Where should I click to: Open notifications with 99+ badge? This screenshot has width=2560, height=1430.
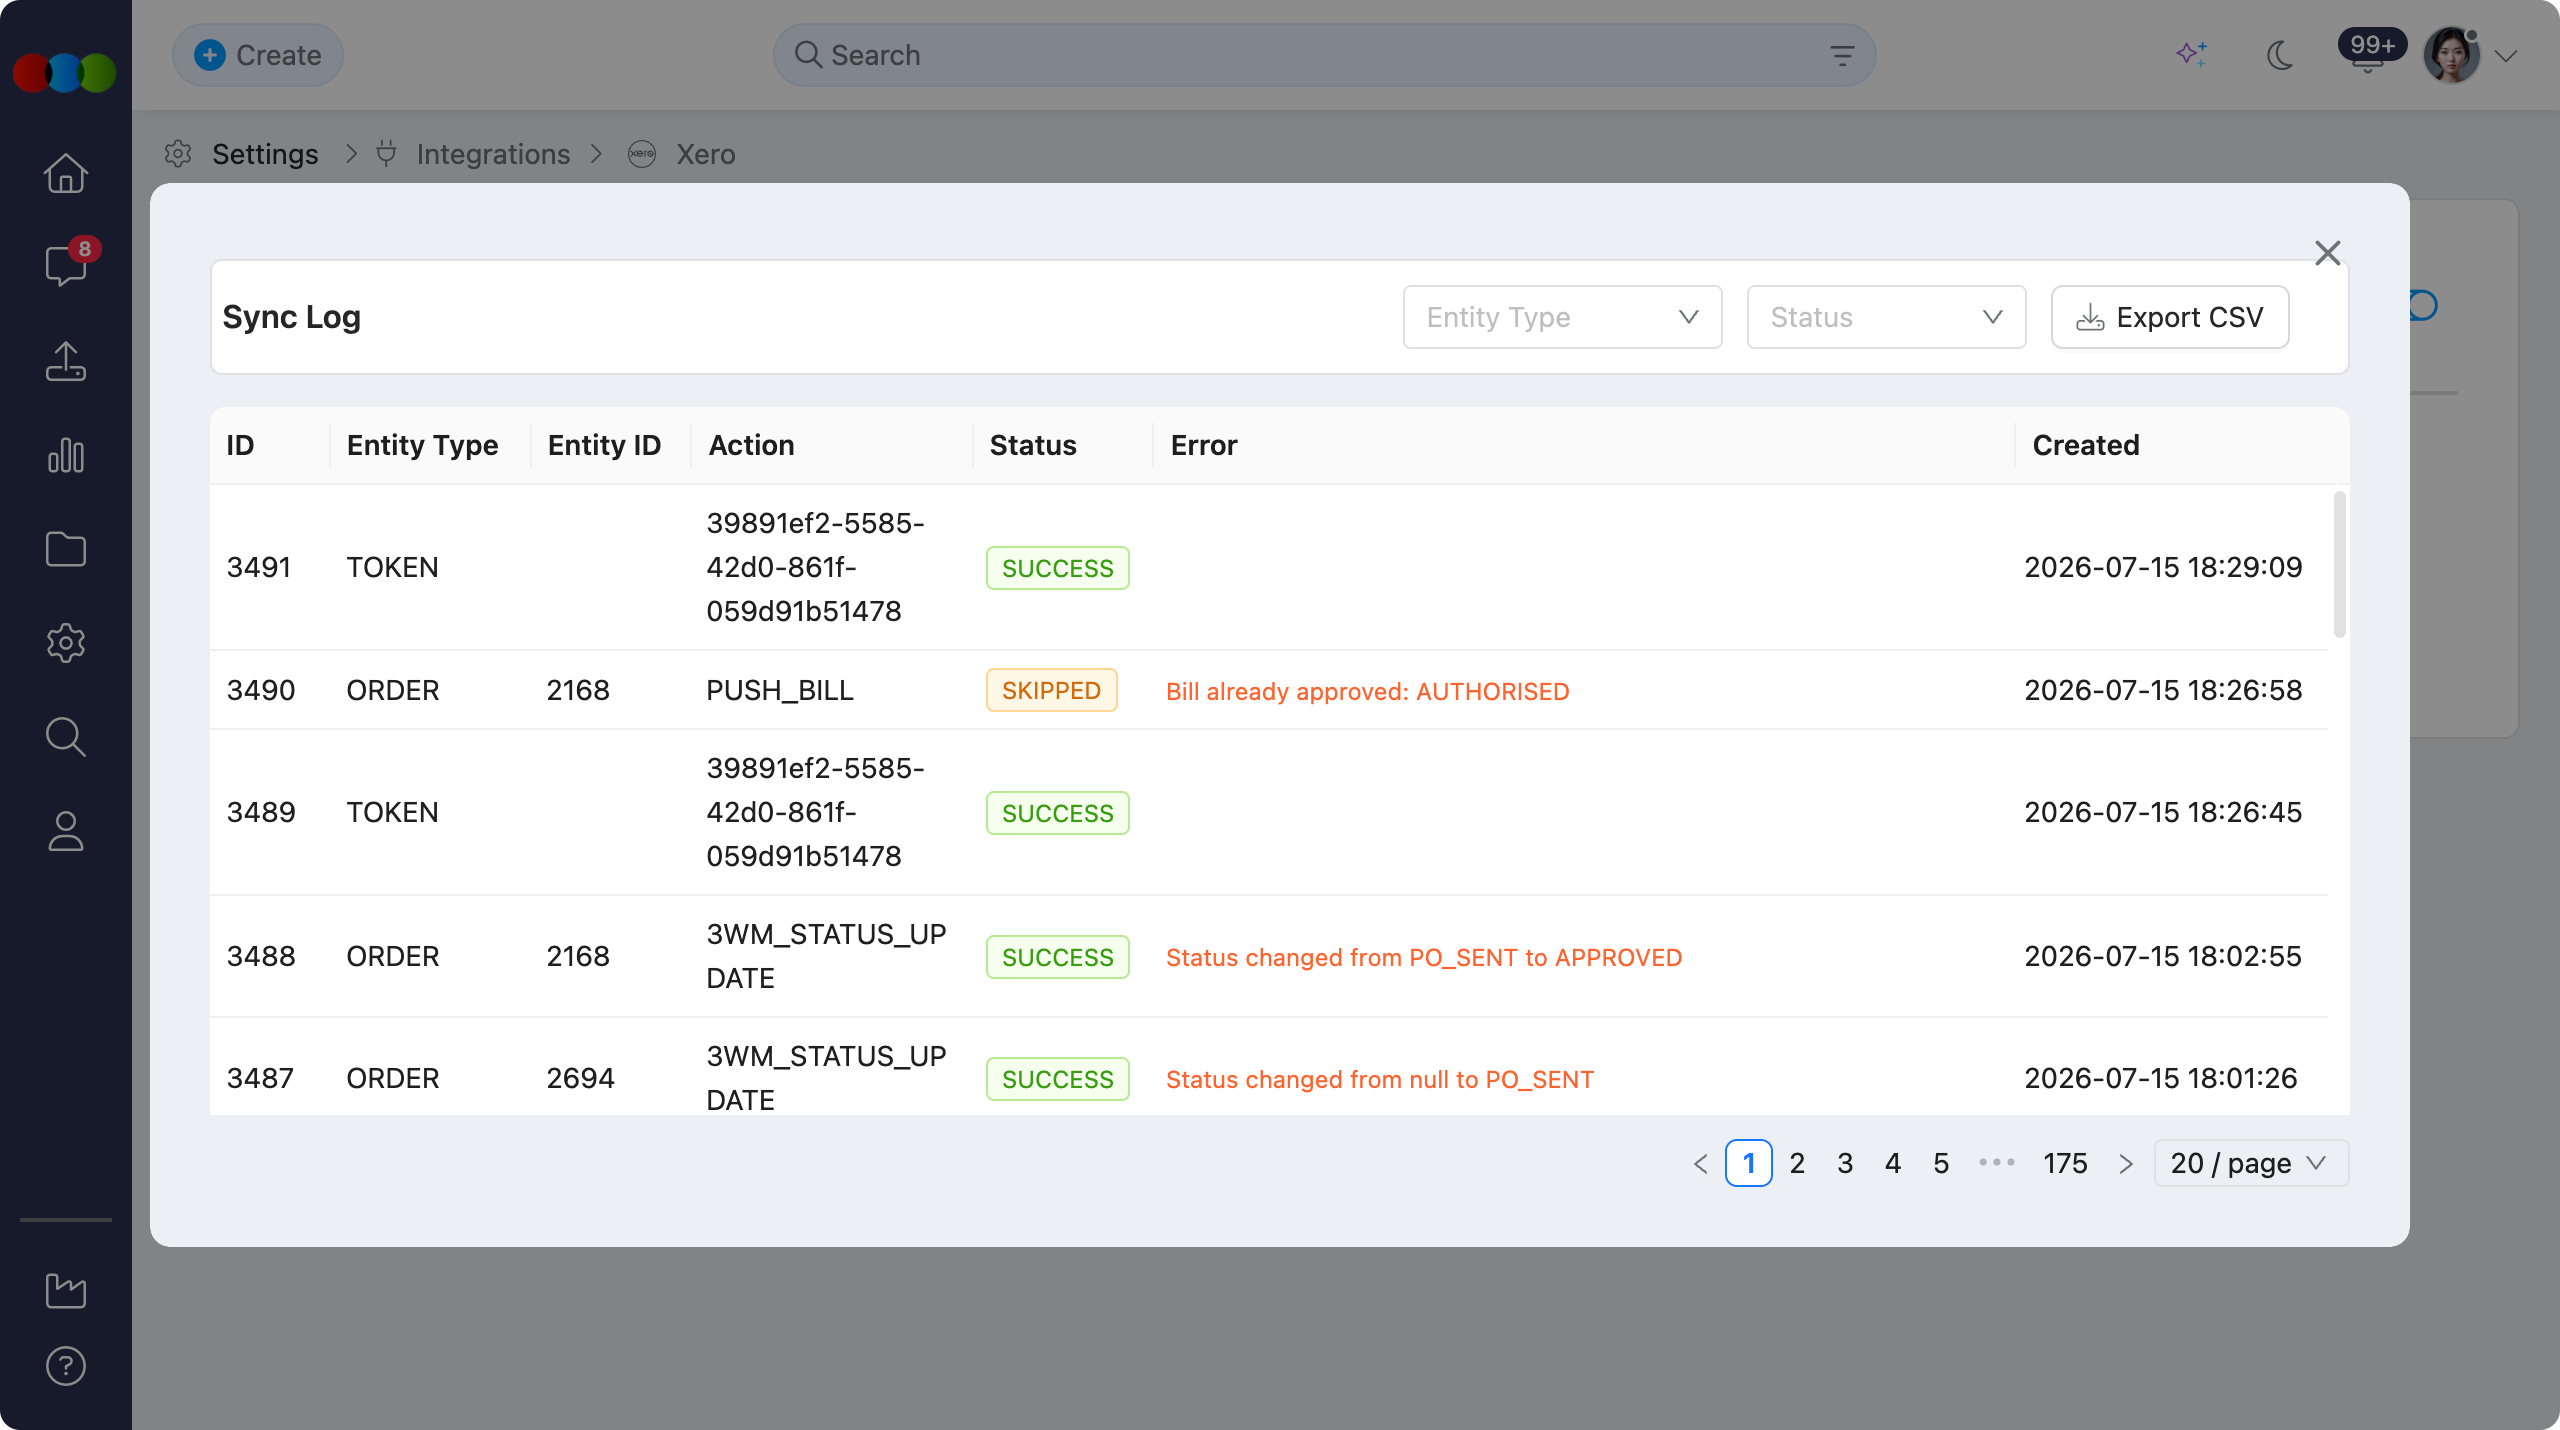click(x=2369, y=52)
